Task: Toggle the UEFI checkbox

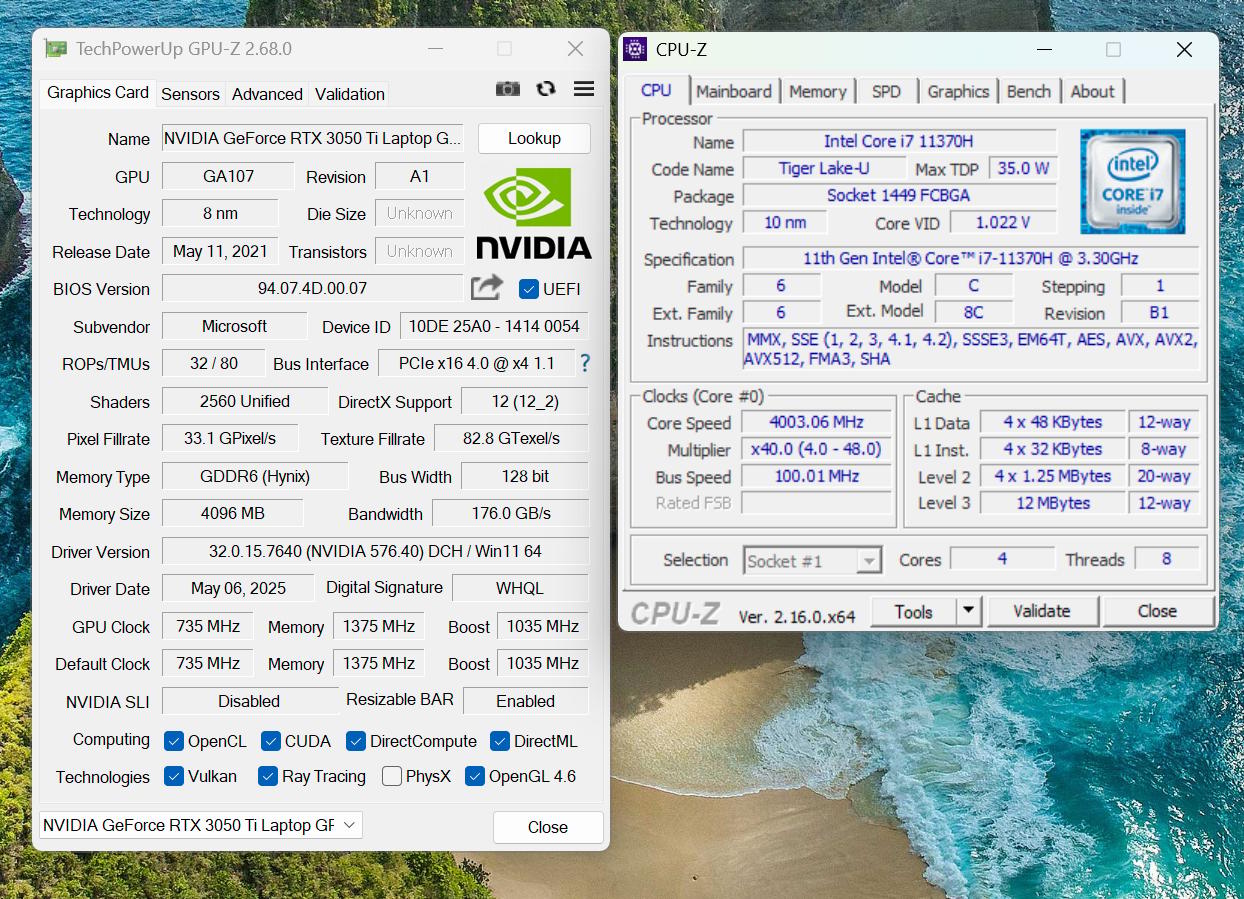Action: (x=529, y=289)
